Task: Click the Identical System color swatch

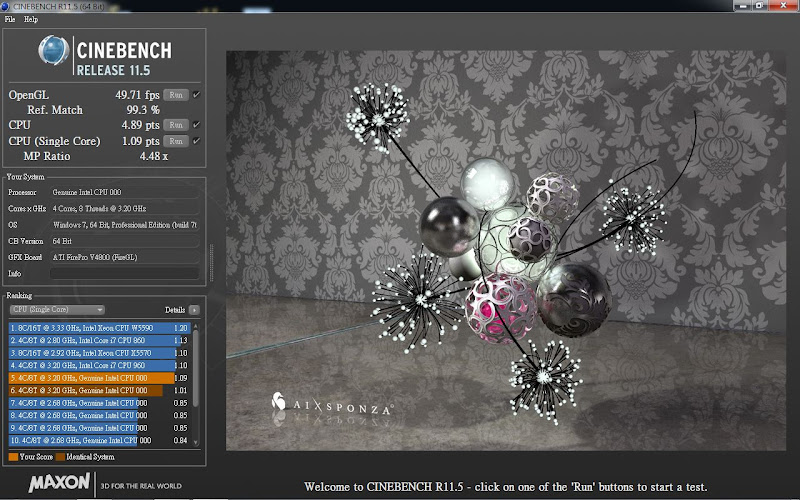Action: (x=60, y=457)
